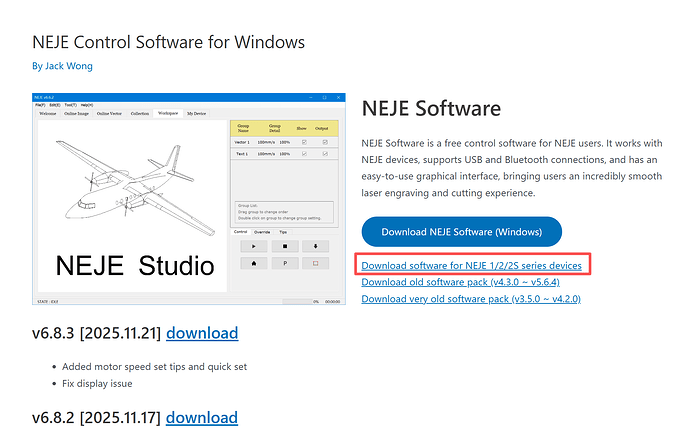Toggle Output checkbox for Vector 1
Viewport: 690px width, 440px height.
click(x=325, y=143)
